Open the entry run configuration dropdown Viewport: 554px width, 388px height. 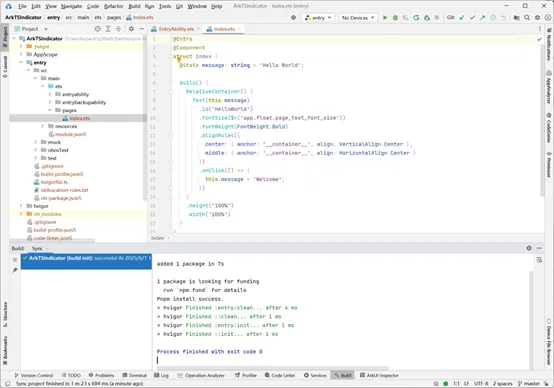pyautogui.click(x=318, y=17)
